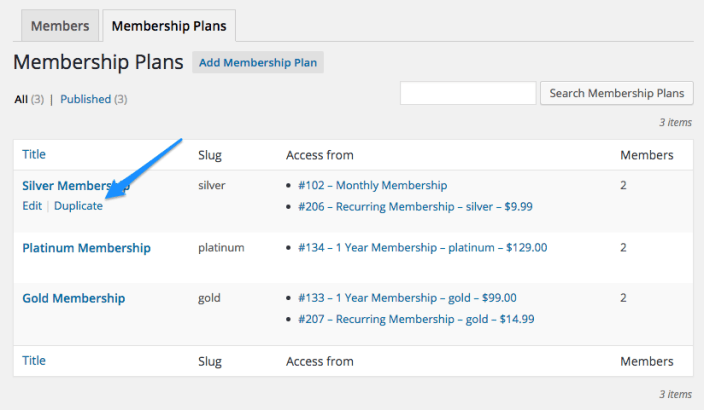
Task: Show All membership plans filter
Action: (x=21, y=99)
